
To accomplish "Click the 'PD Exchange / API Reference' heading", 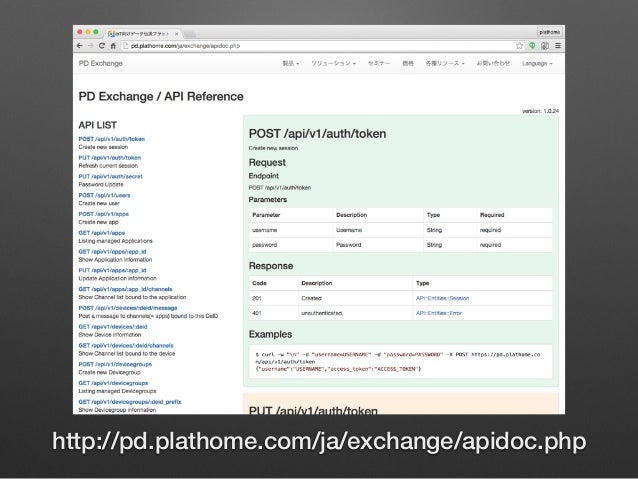I will (x=161, y=96).
